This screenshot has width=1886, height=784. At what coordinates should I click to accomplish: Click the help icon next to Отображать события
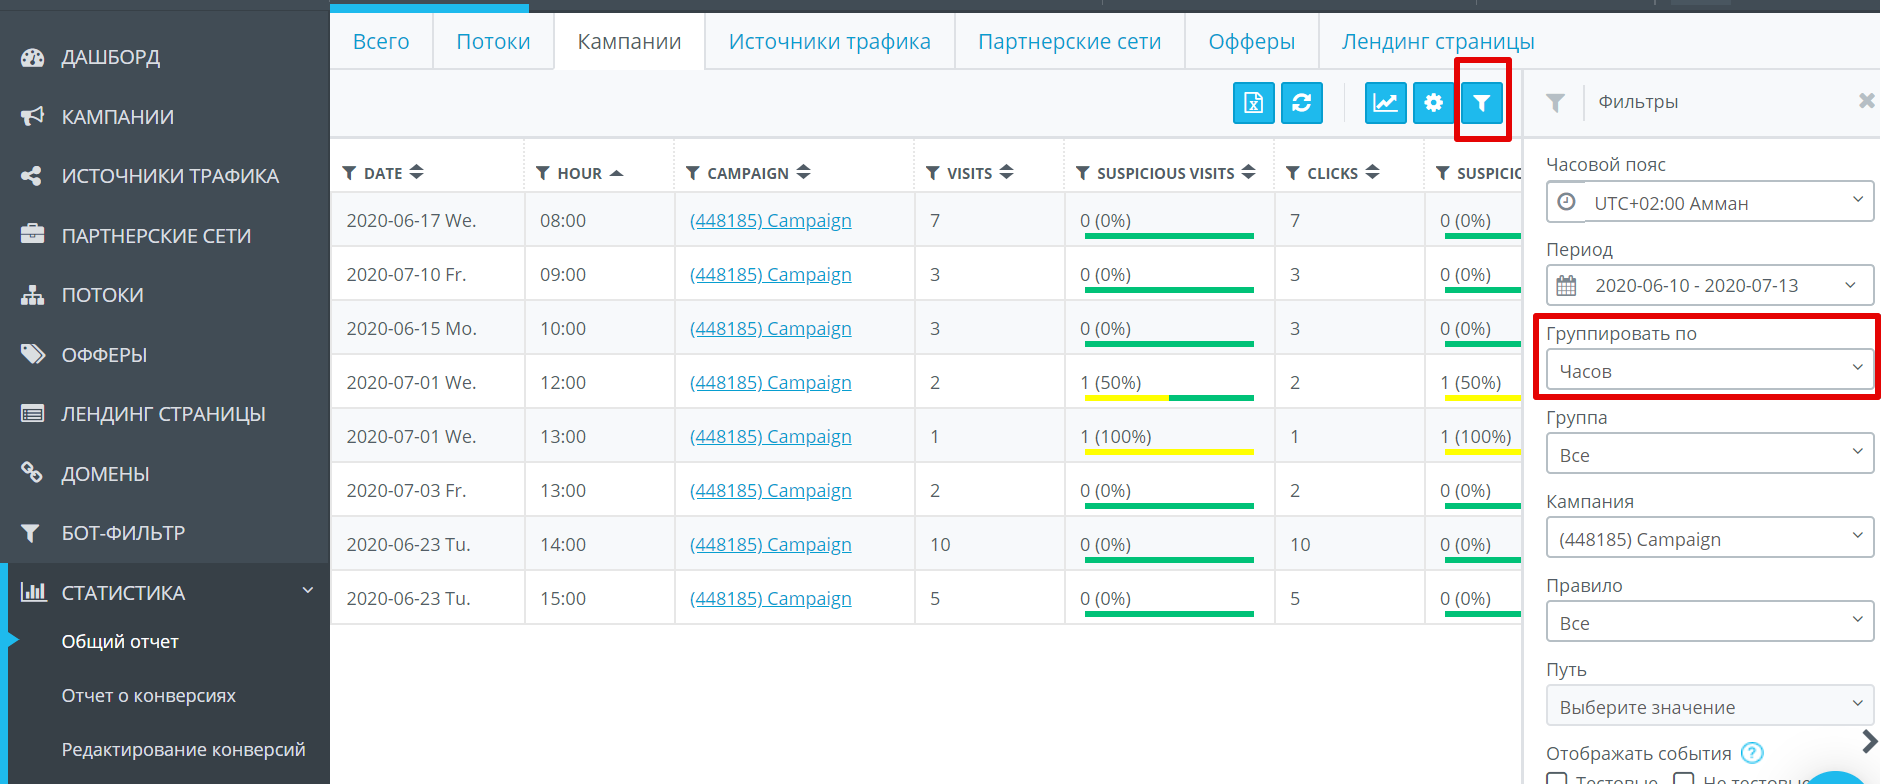pyautogui.click(x=1752, y=753)
